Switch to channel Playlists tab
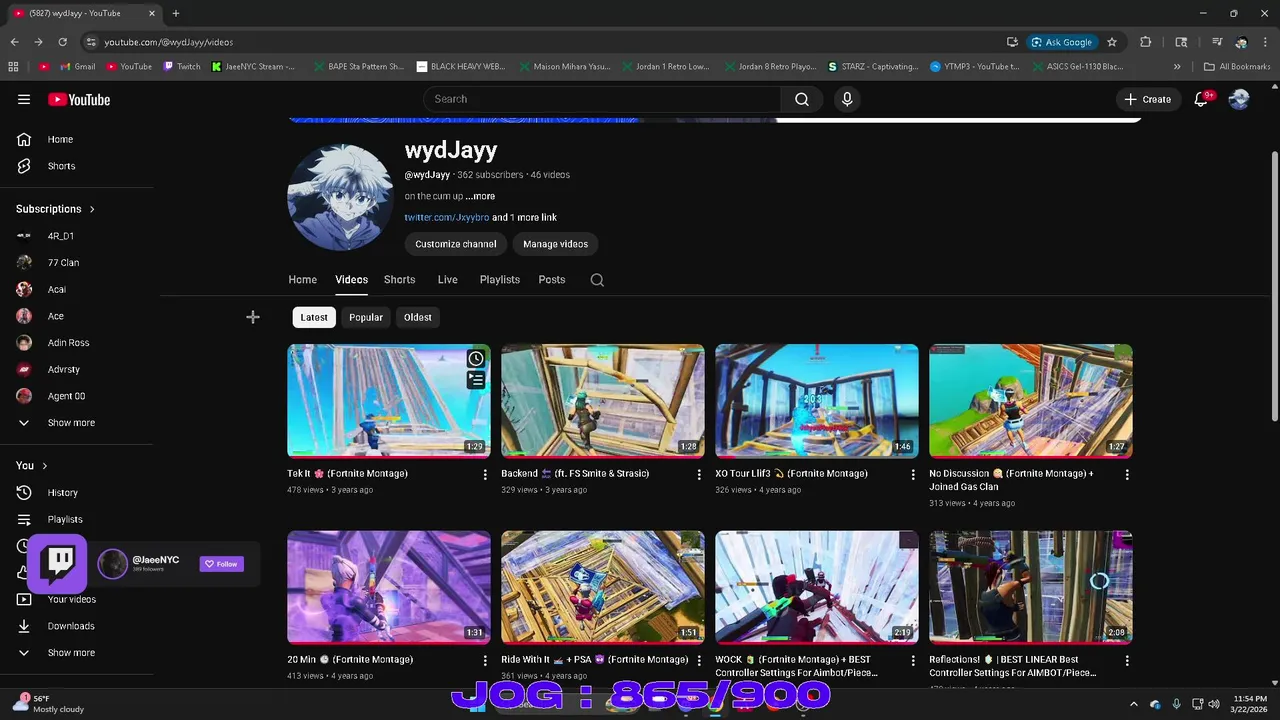 click(499, 280)
